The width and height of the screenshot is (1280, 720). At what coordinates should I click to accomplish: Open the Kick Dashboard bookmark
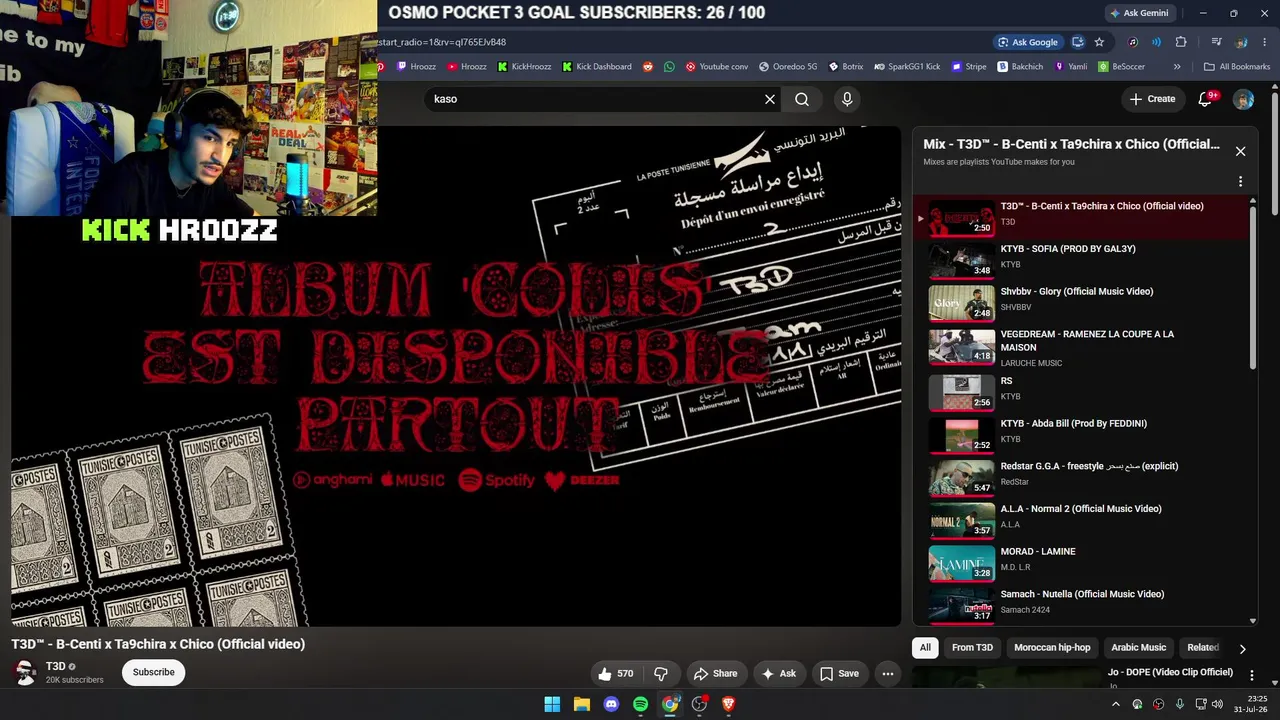[x=597, y=67]
